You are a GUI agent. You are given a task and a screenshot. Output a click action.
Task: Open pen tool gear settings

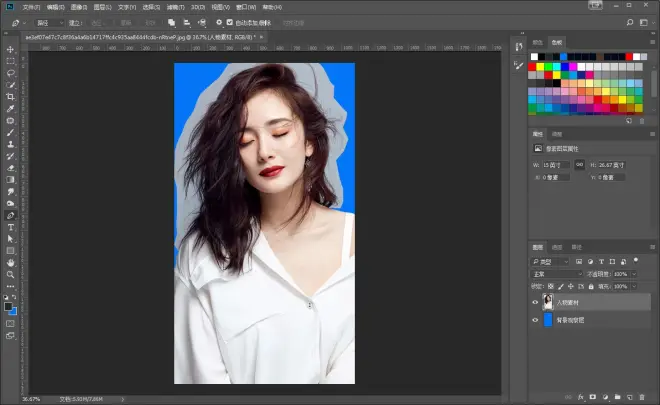219,22
